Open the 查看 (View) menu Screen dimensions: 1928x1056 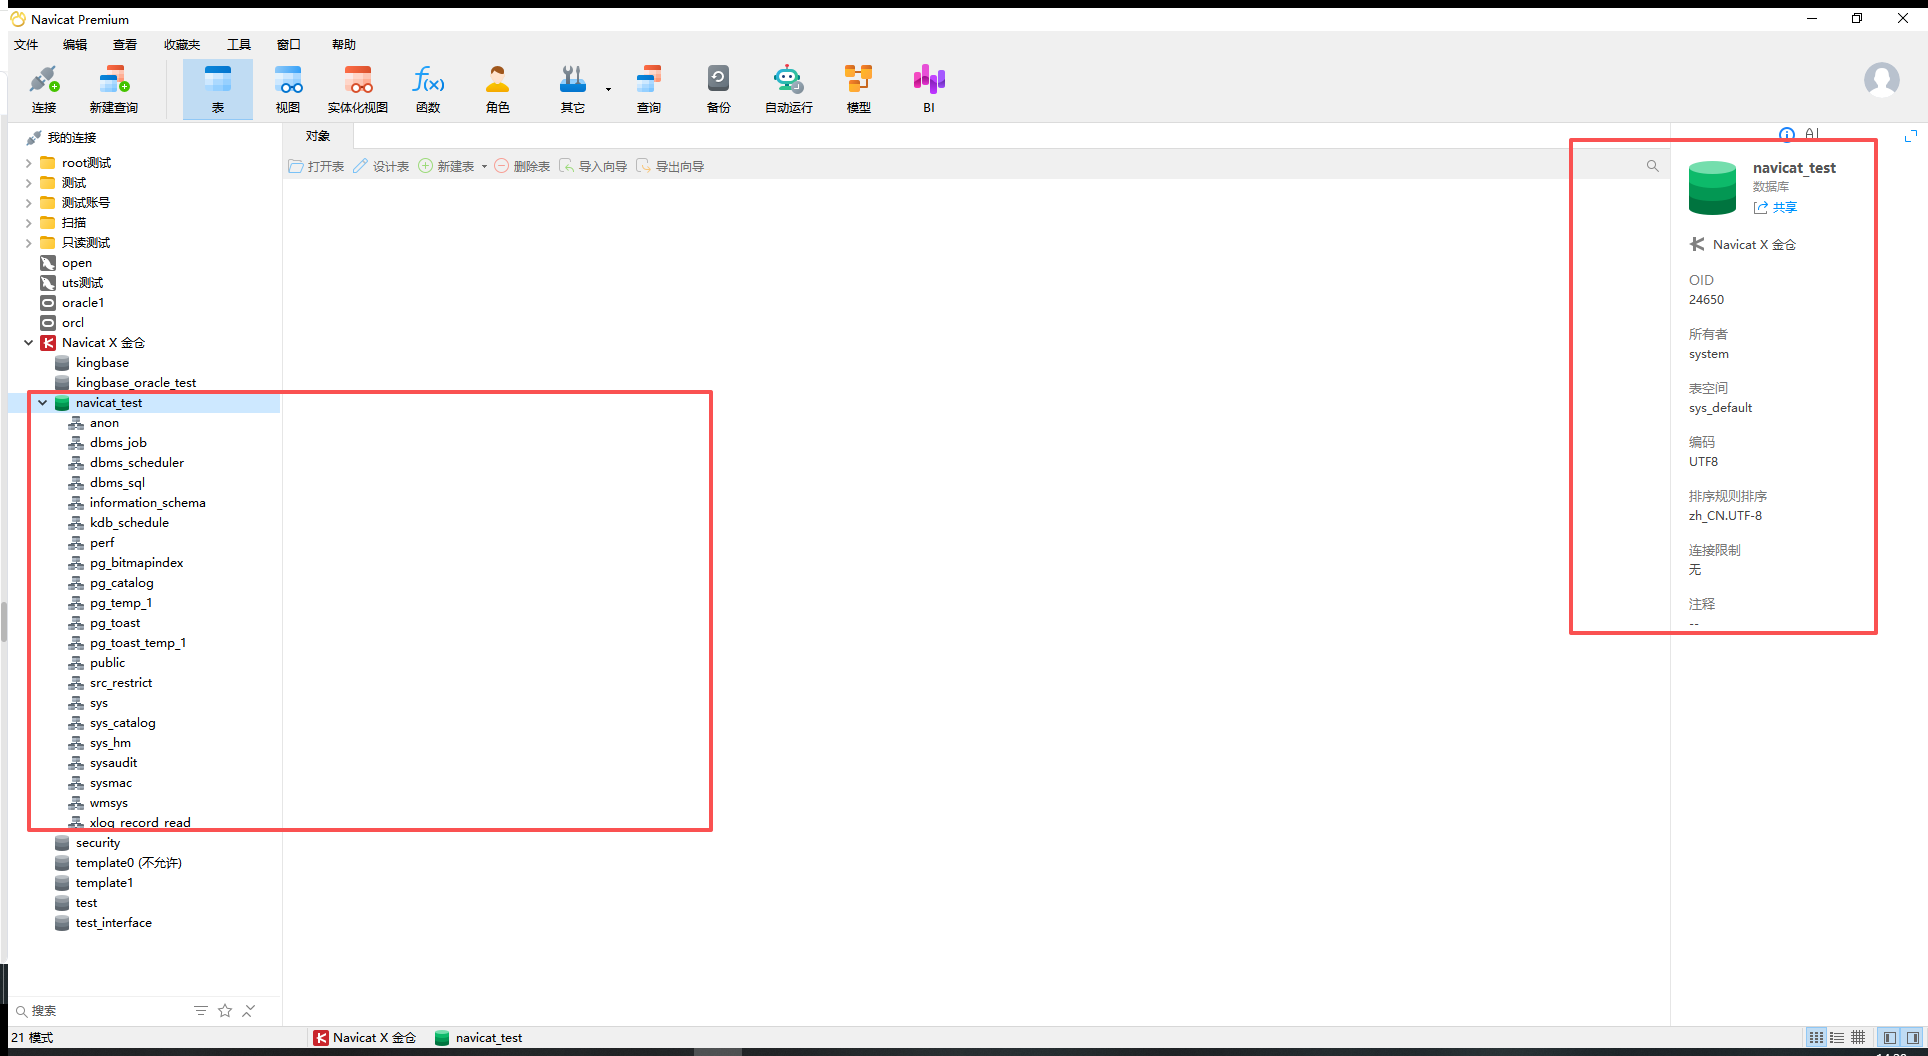[125, 45]
